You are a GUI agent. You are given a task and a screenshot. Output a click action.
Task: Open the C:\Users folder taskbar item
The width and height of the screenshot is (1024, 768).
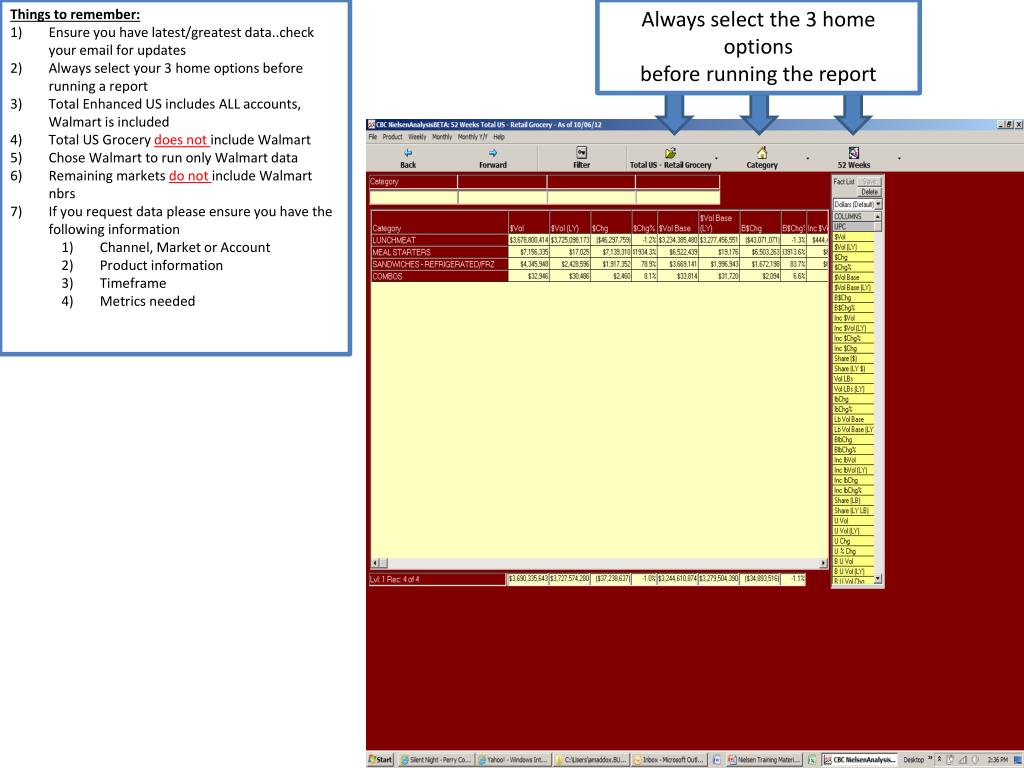point(591,760)
